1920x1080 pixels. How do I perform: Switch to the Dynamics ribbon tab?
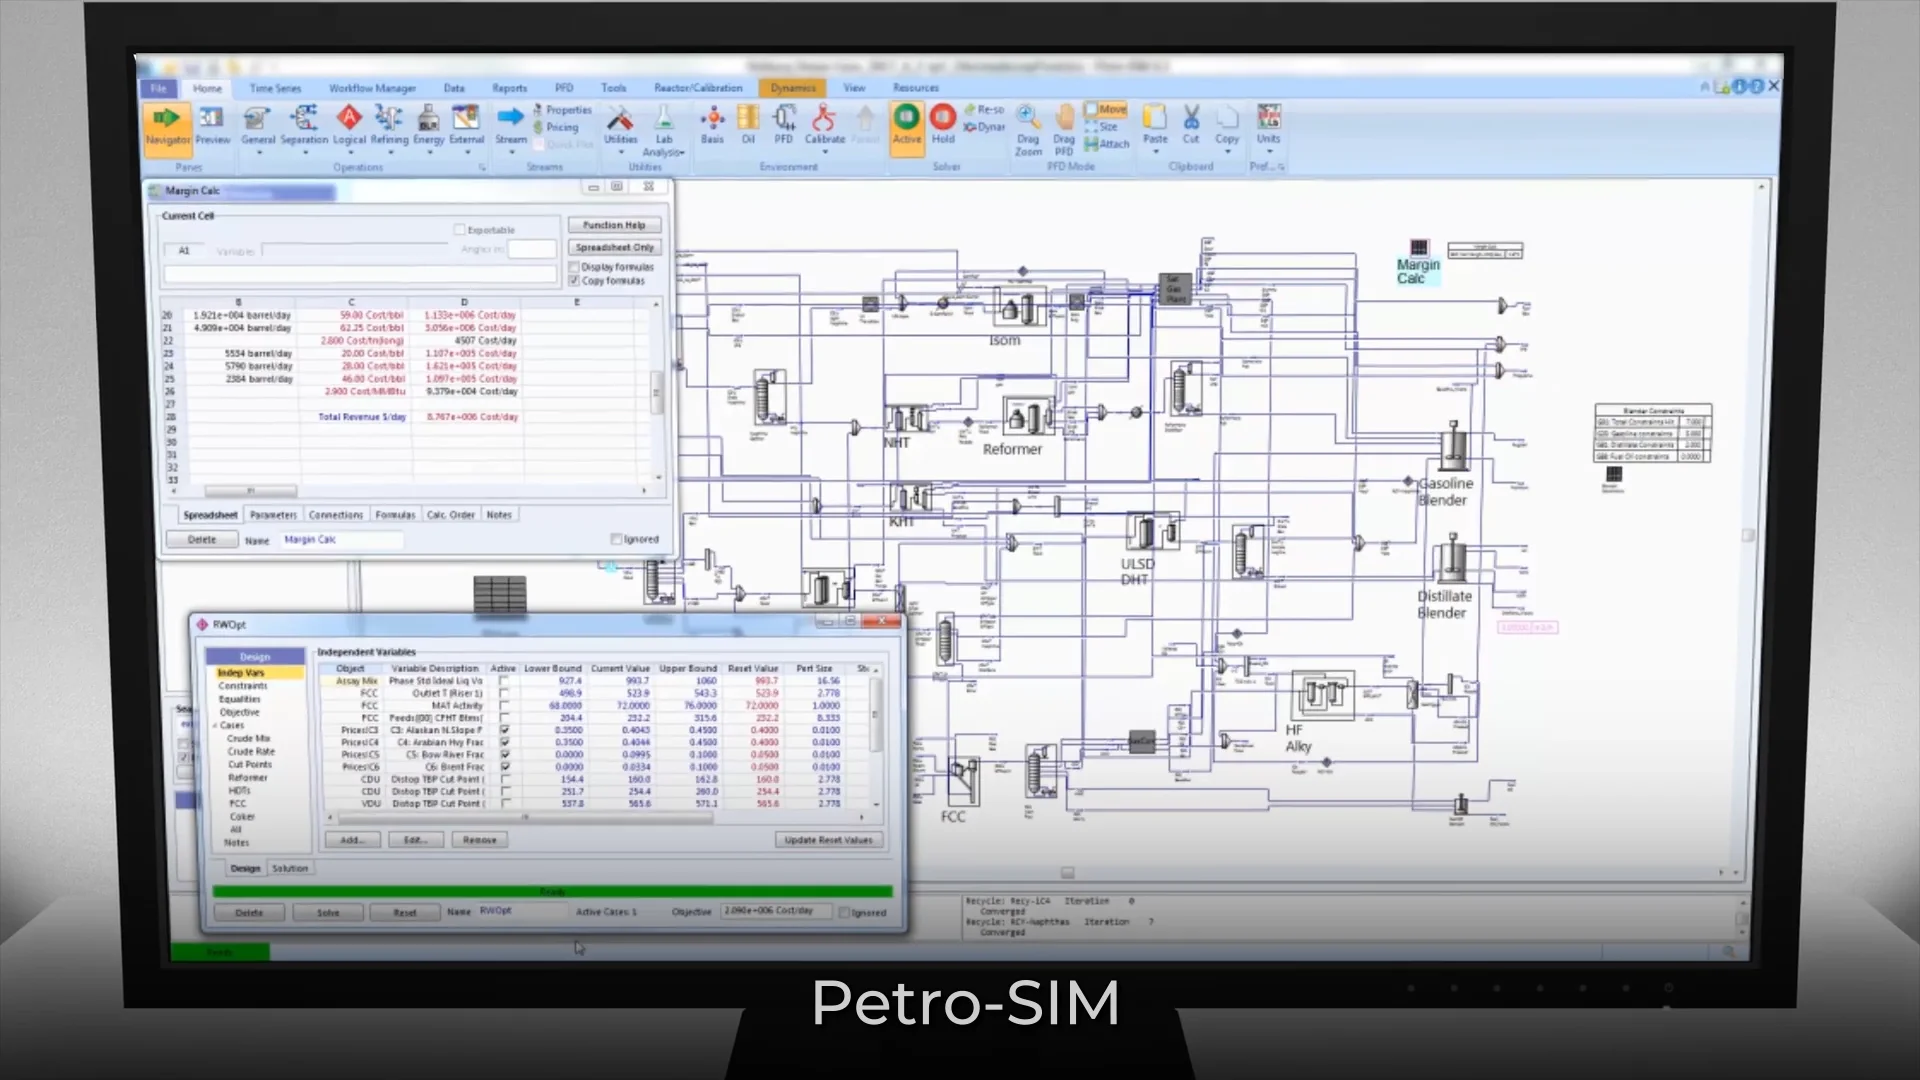[x=792, y=88]
